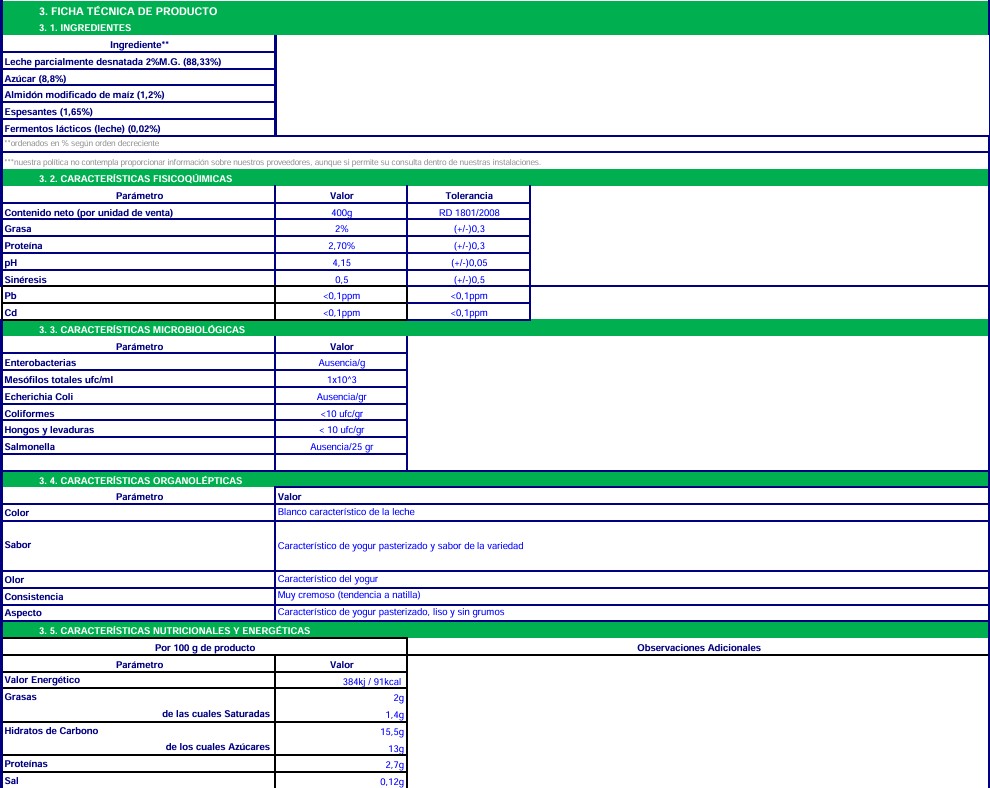Select the 'Observaciones Adicionales' header cell

click(698, 648)
